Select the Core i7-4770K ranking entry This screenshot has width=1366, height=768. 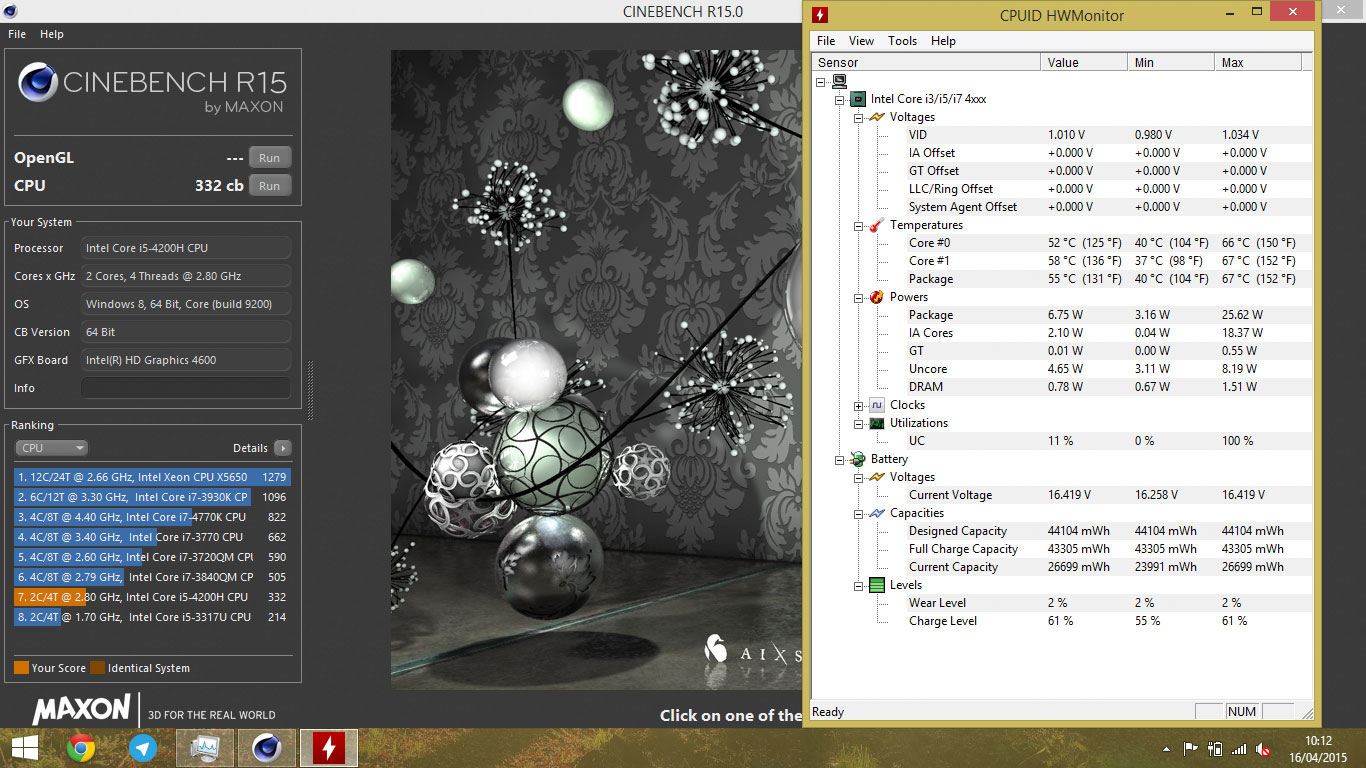151,517
